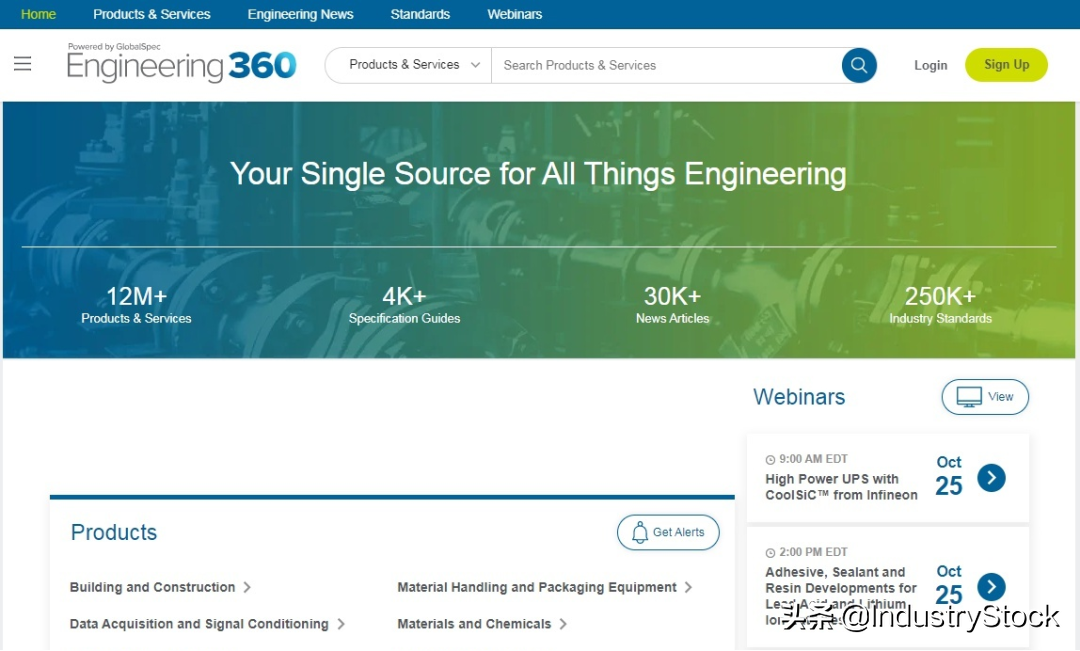Select the Home tab in top navigation
1080x651 pixels.
[39, 14]
